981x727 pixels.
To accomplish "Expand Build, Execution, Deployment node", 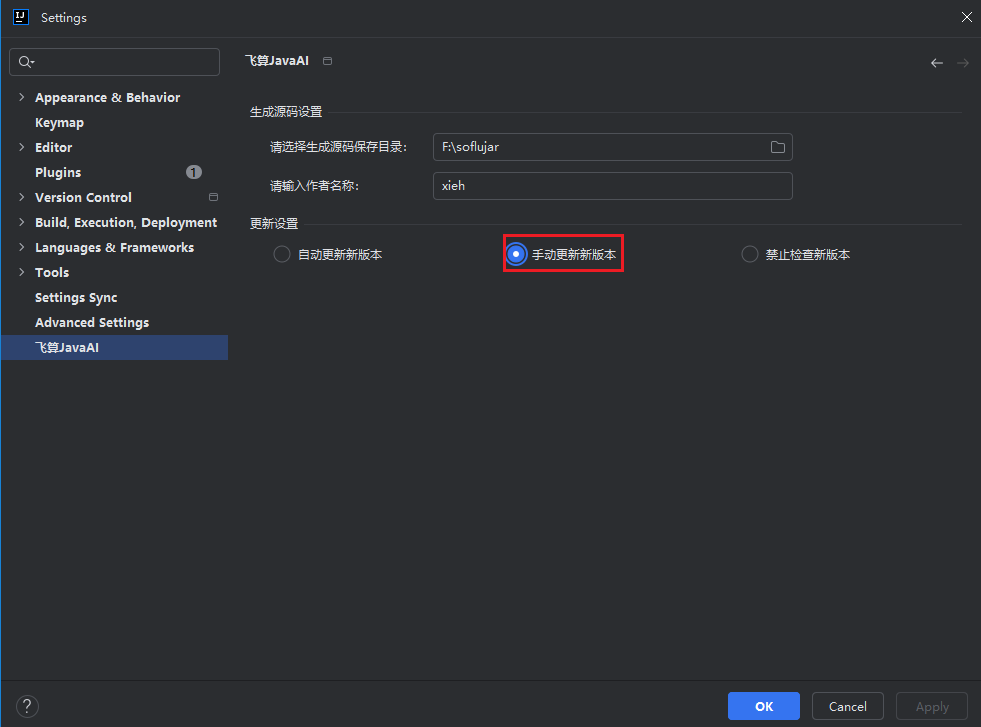I will (x=22, y=222).
